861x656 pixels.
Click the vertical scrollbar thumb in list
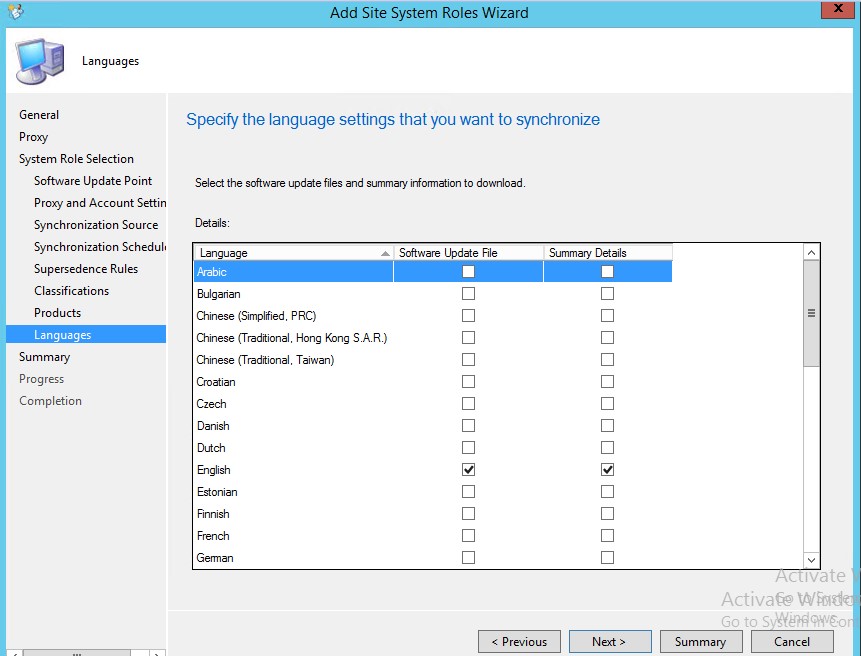click(x=811, y=314)
